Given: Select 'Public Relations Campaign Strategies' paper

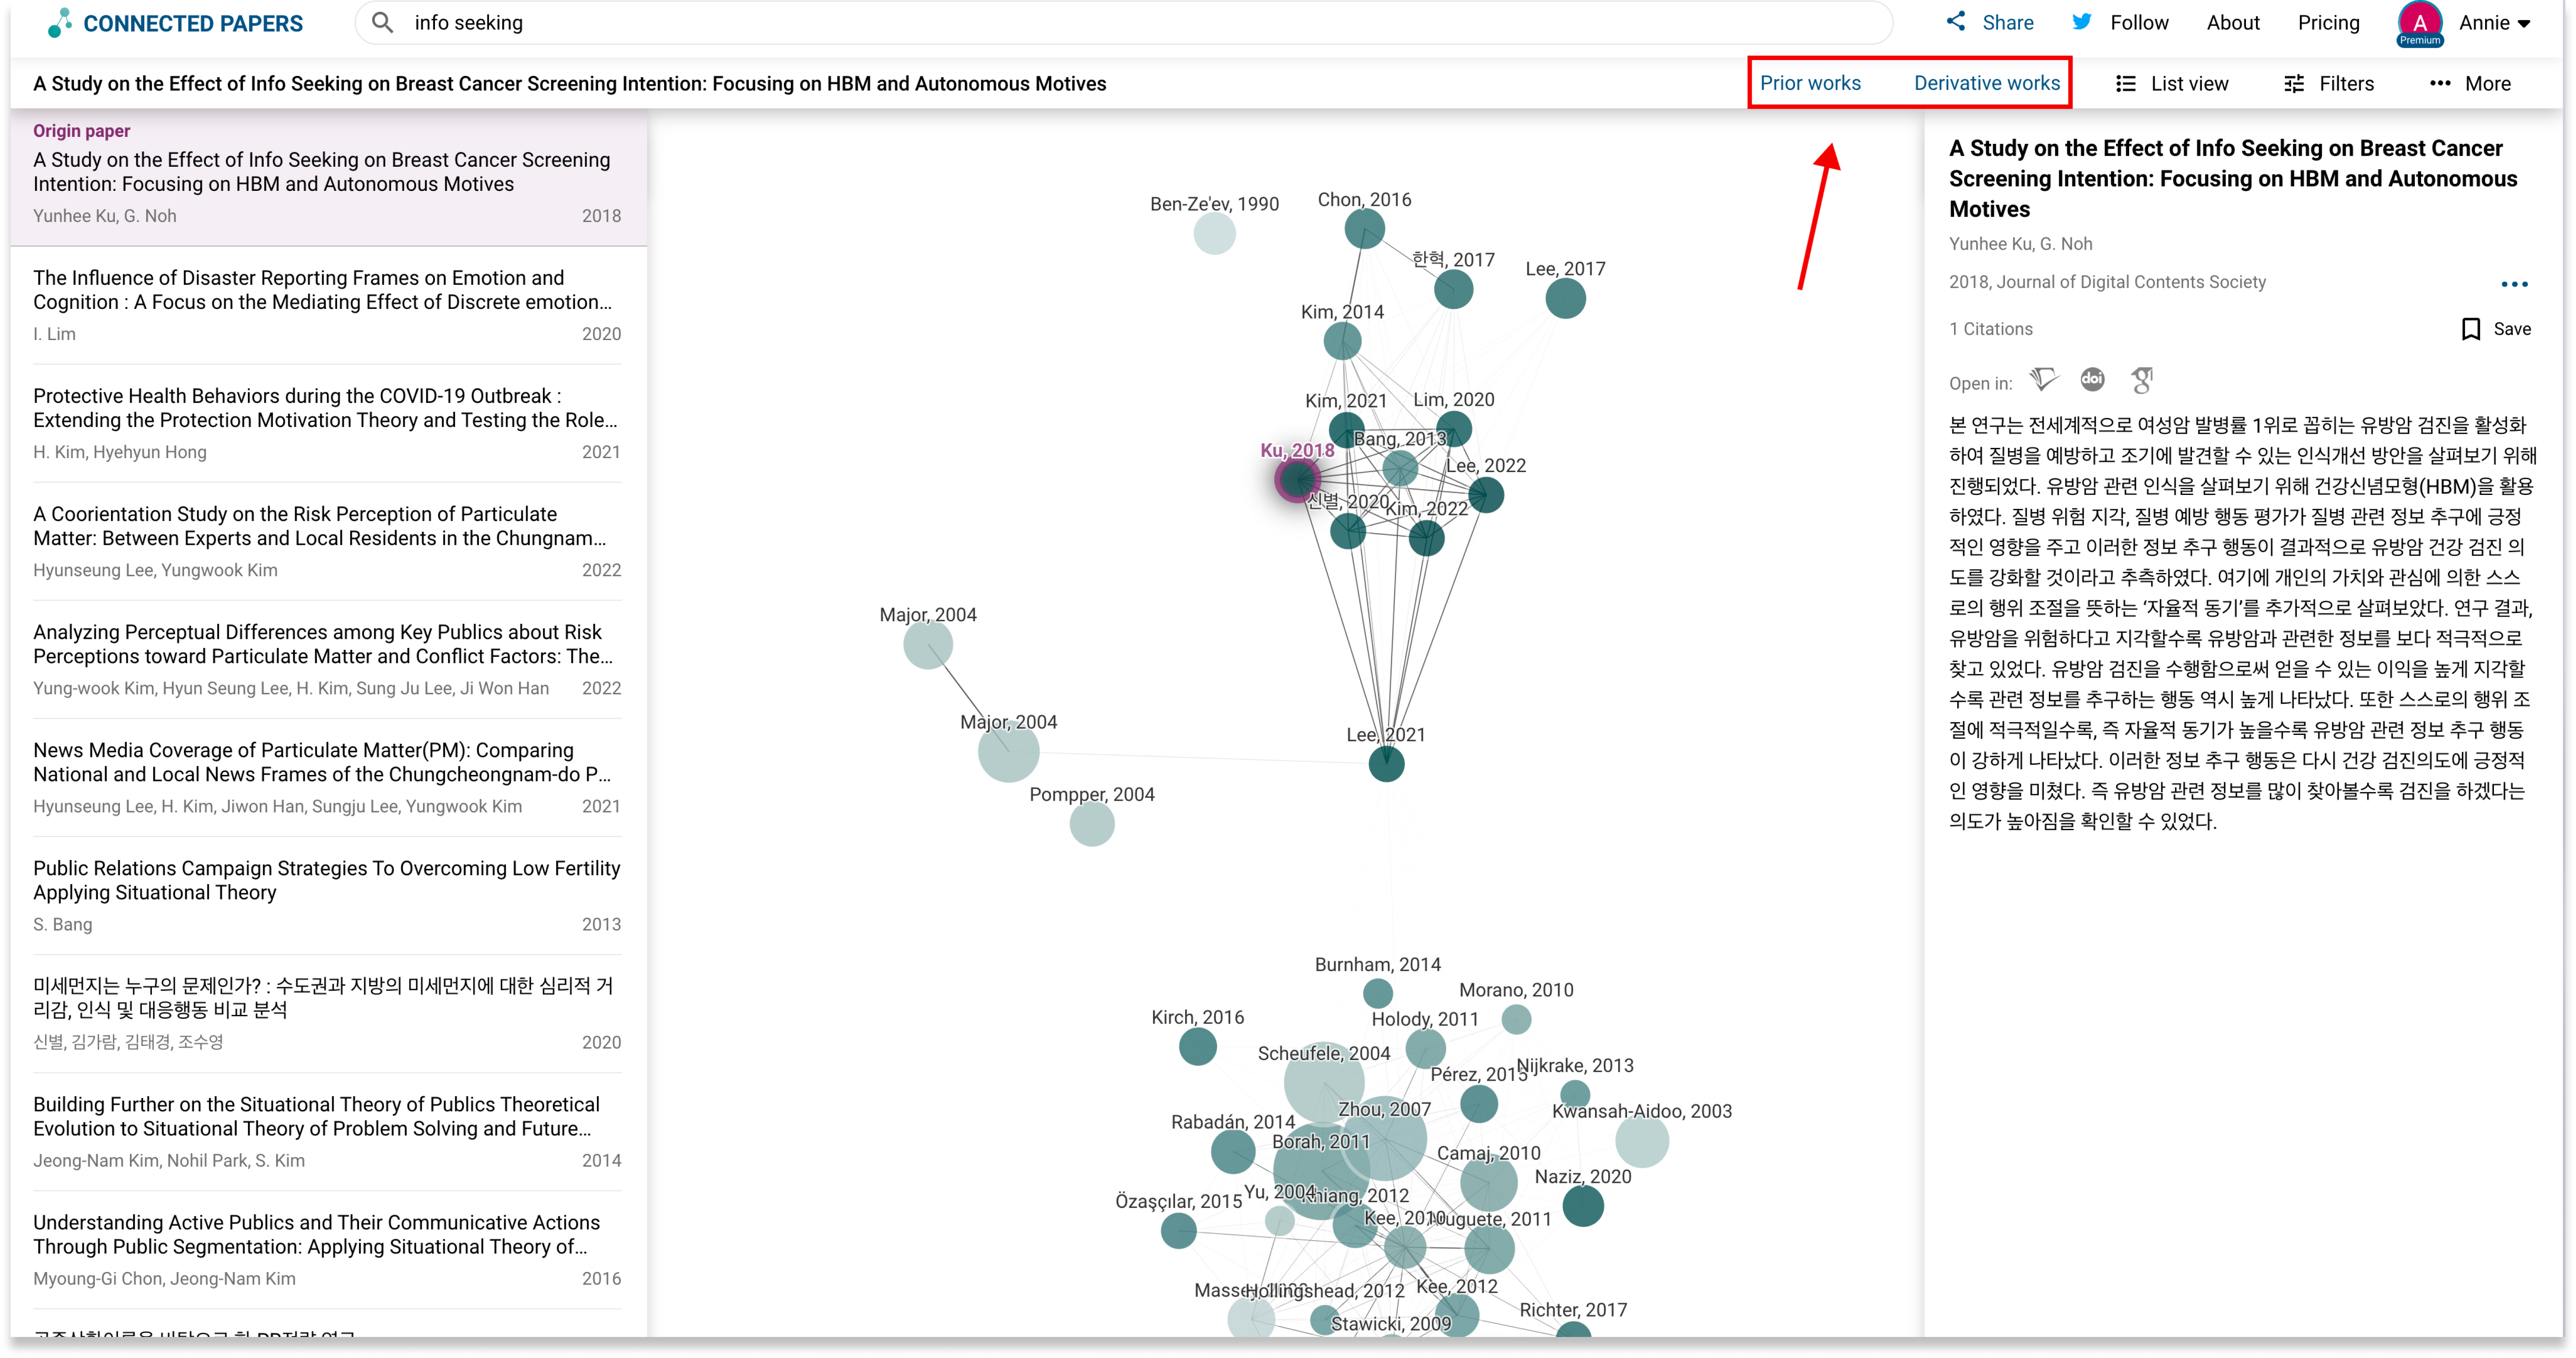Looking at the screenshot, I should [x=327, y=895].
